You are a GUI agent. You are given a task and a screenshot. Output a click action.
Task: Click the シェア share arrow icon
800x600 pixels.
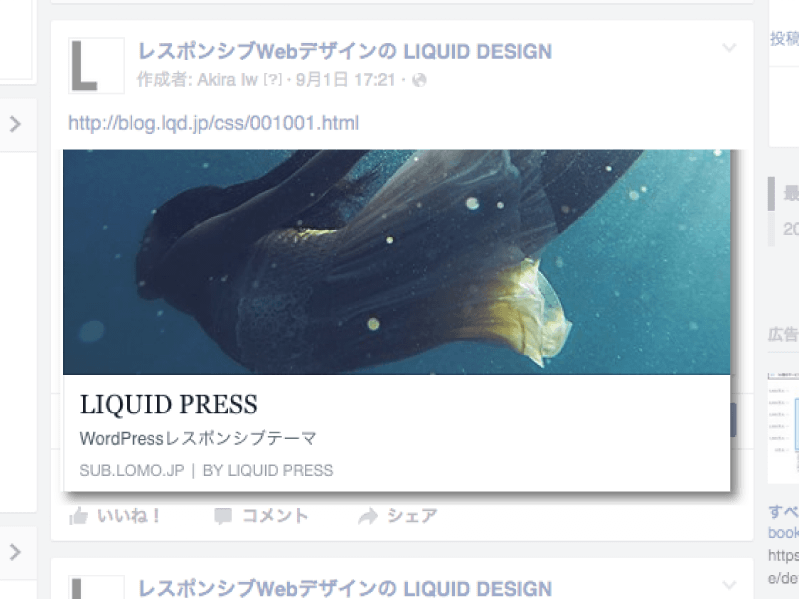pyautogui.click(x=368, y=516)
